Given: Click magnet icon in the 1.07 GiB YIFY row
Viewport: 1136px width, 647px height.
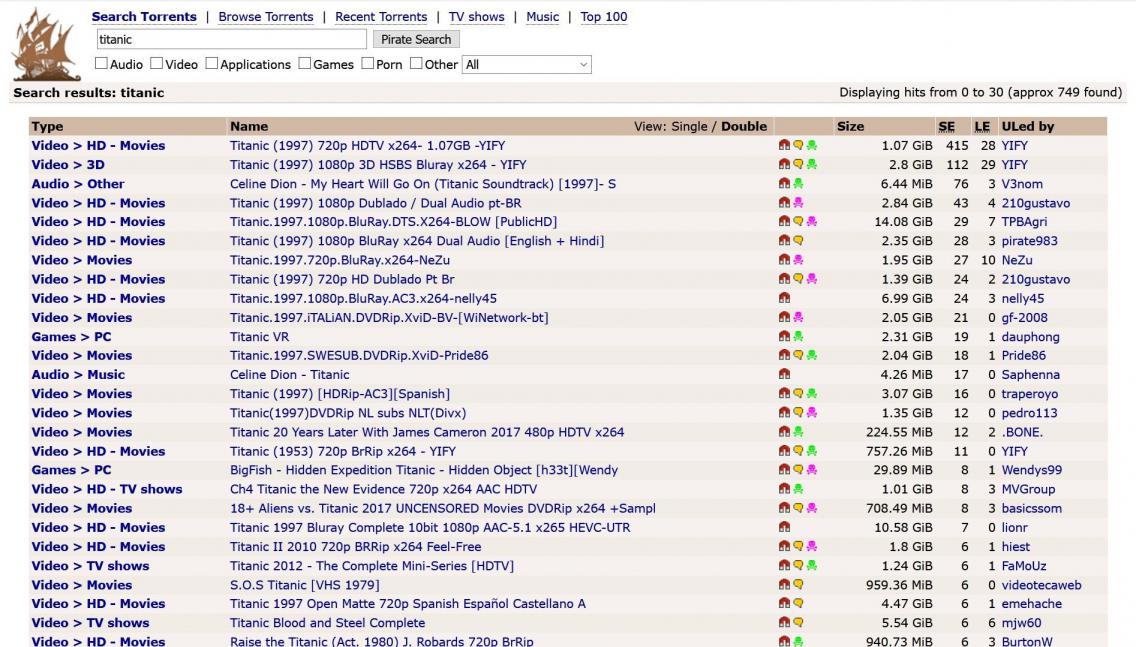Looking at the screenshot, I should (784, 145).
